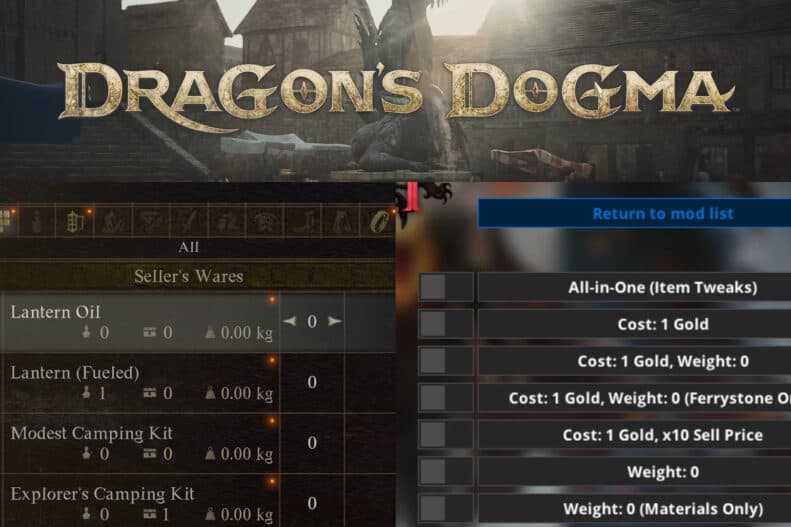Viewport: 791px width, 527px height.
Task: Choose the Lantern (Fueled) item row
Action: 198,383
